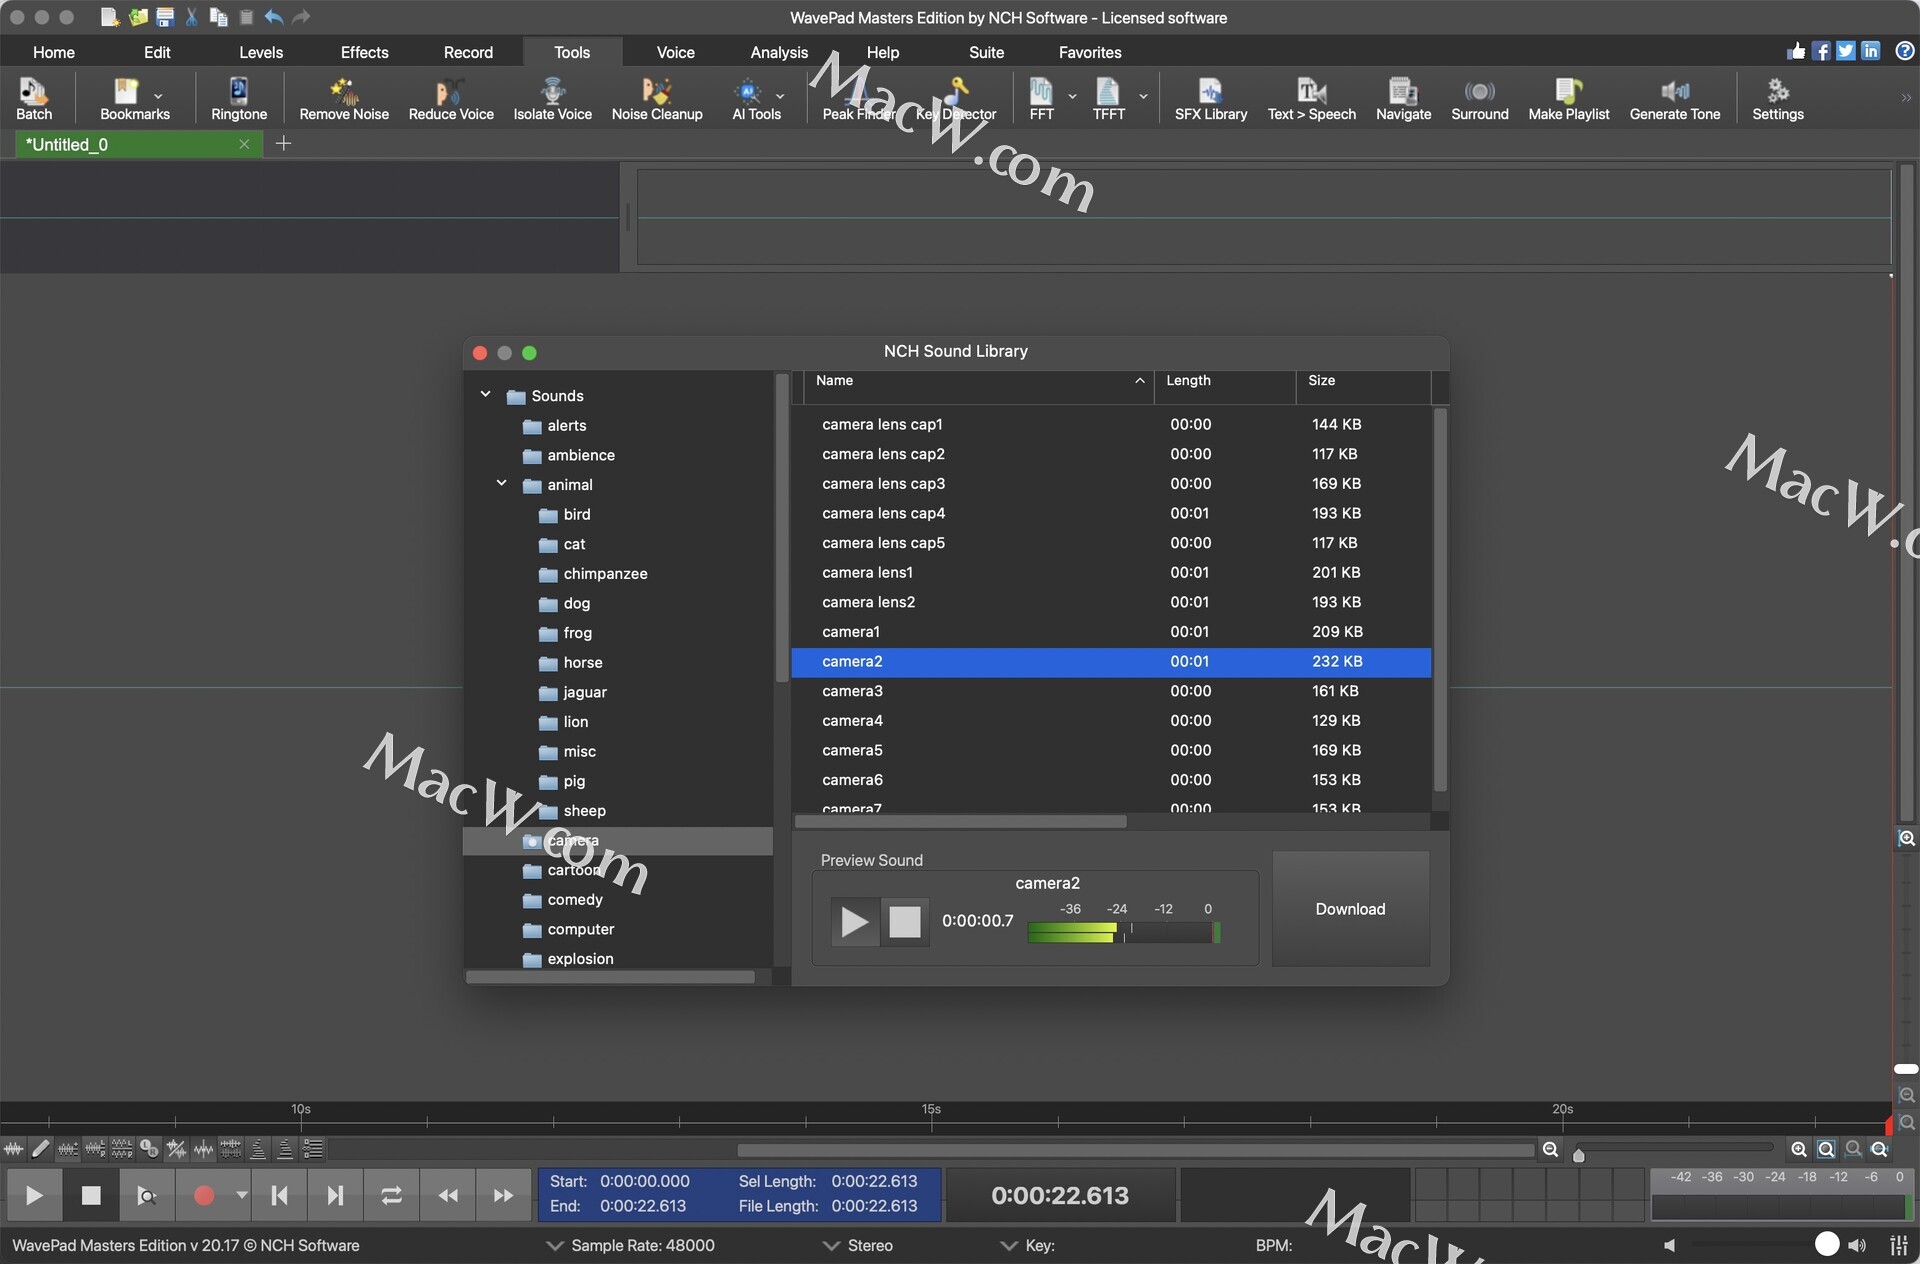Open the Analysis tab
The image size is (1920, 1264).
(778, 52)
